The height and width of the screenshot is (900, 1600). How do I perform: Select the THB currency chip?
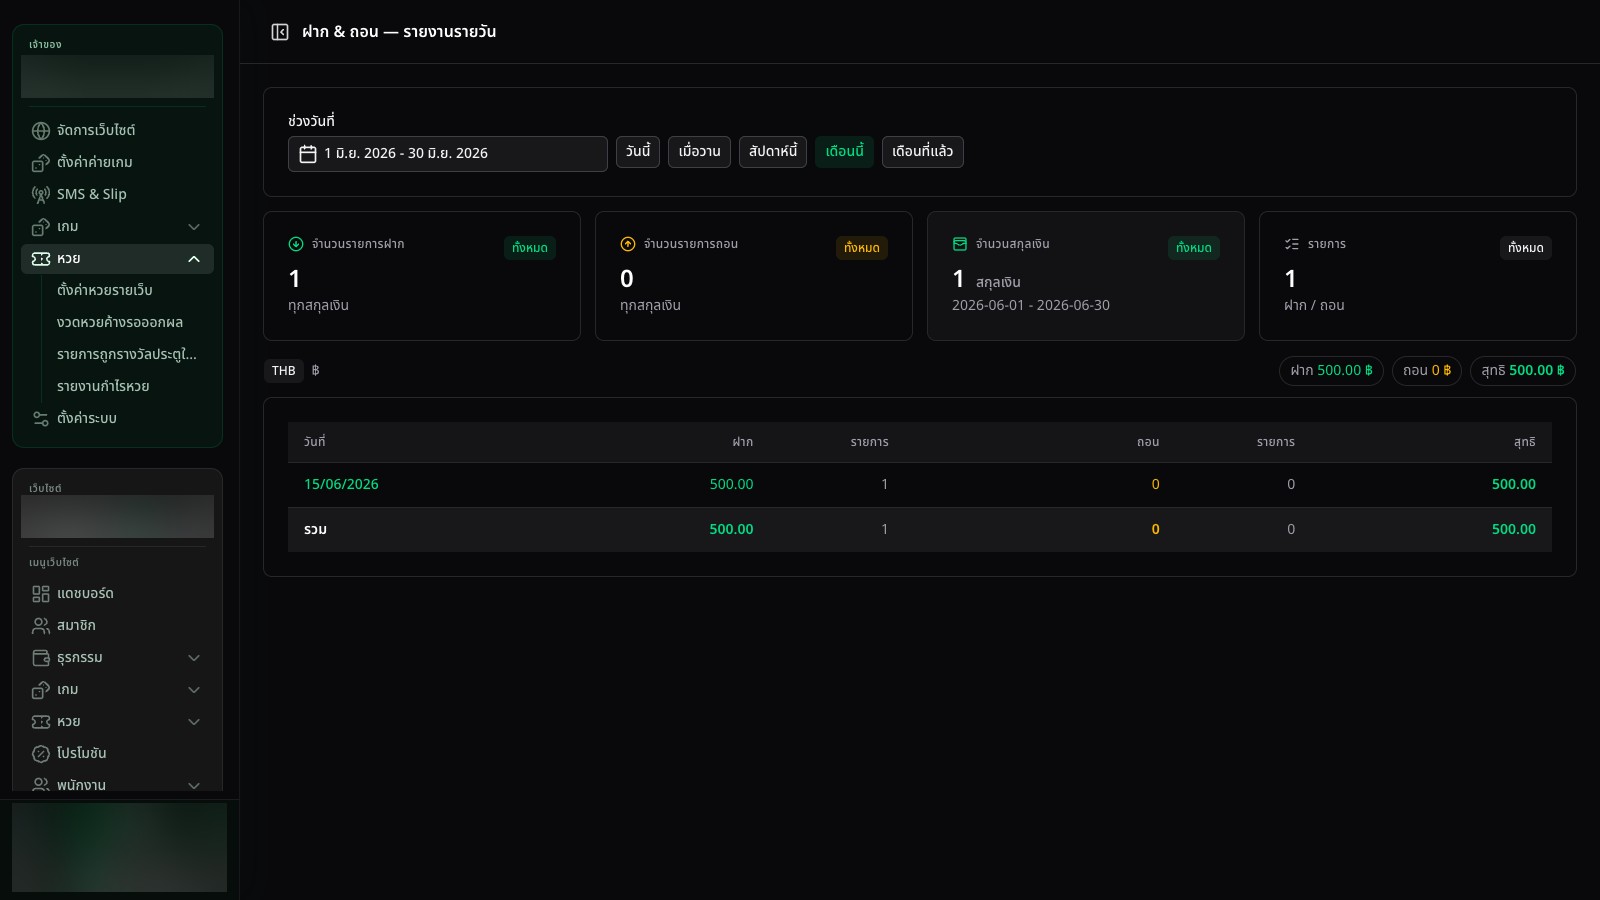coord(284,371)
